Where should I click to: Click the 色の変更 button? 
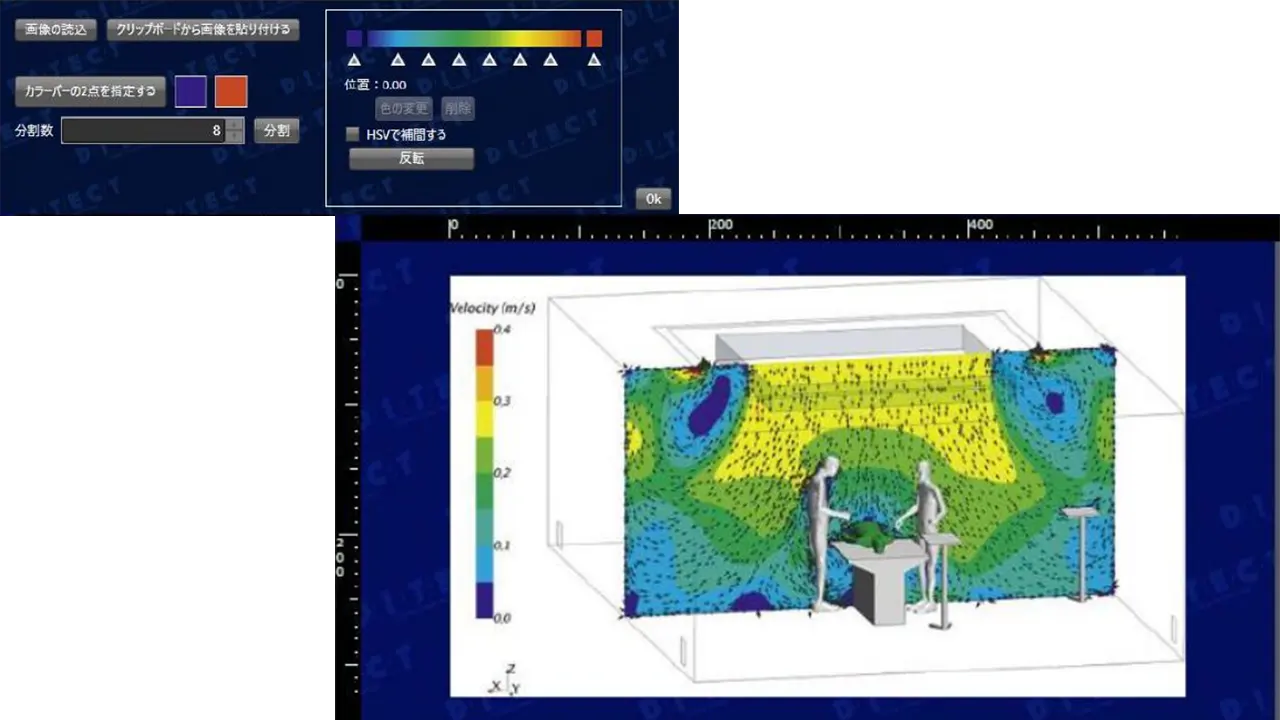[x=404, y=108]
